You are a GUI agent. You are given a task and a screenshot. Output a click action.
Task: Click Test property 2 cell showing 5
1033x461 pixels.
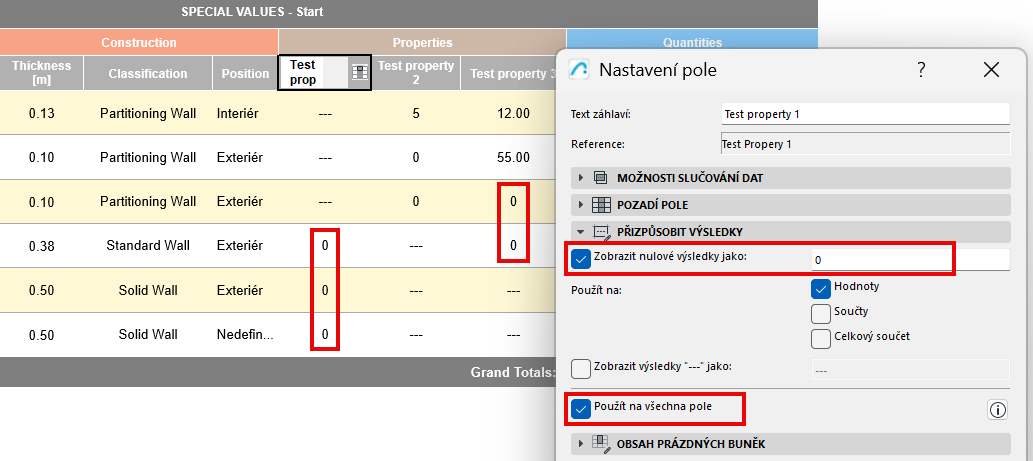[x=416, y=113]
